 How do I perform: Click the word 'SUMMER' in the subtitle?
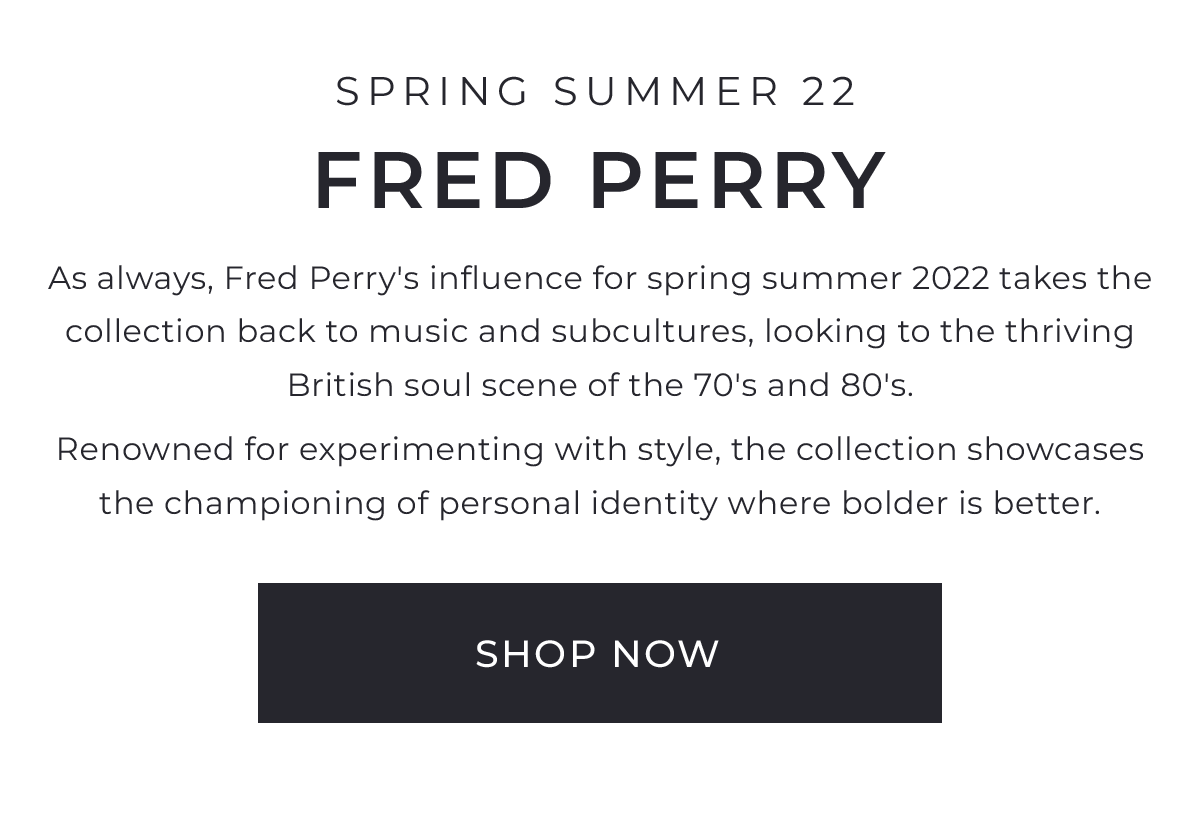point(668,92)
